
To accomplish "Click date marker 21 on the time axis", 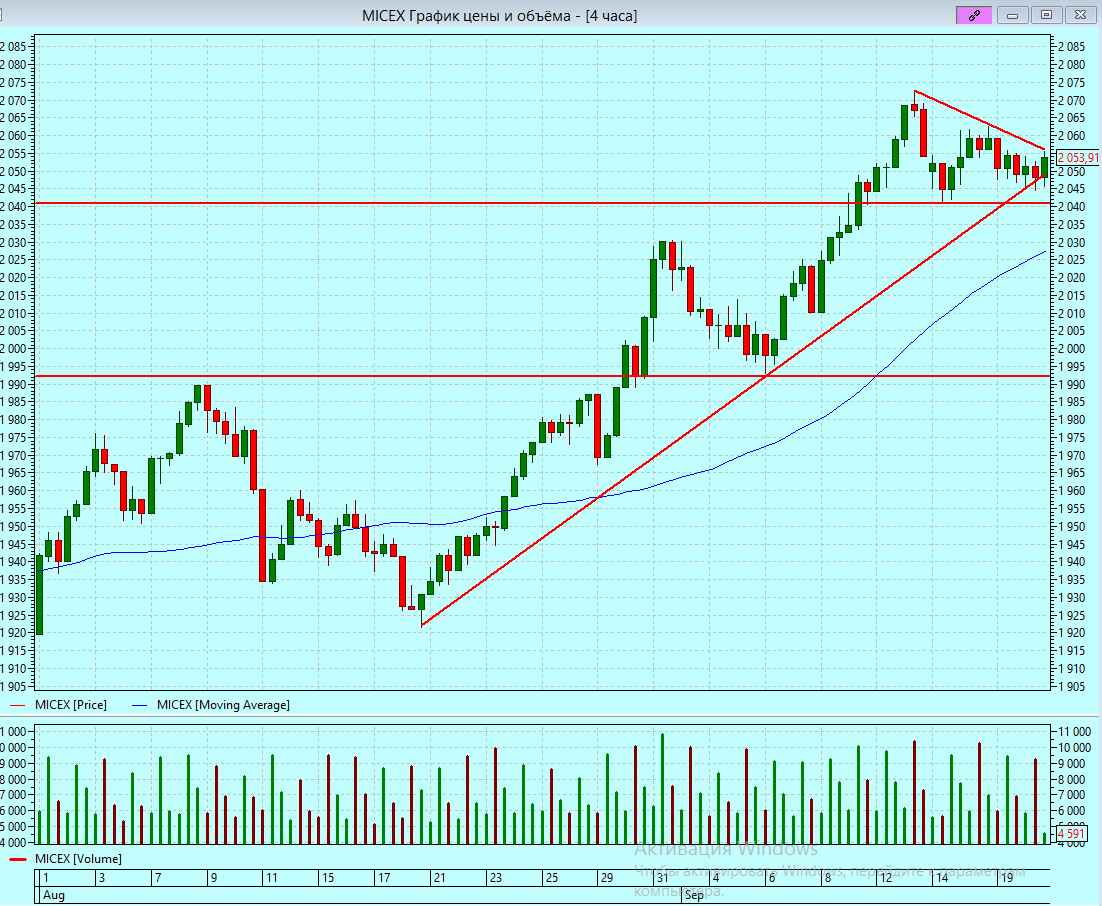I will click(x=439, y=878).
